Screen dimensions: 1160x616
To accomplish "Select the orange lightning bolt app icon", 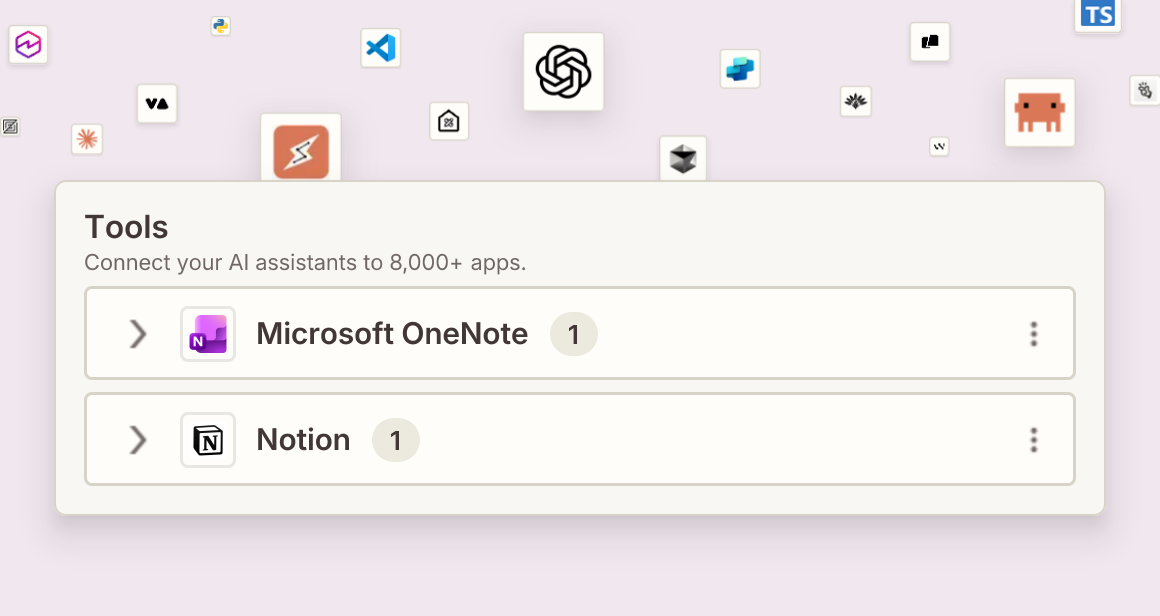I will point(301,152).
